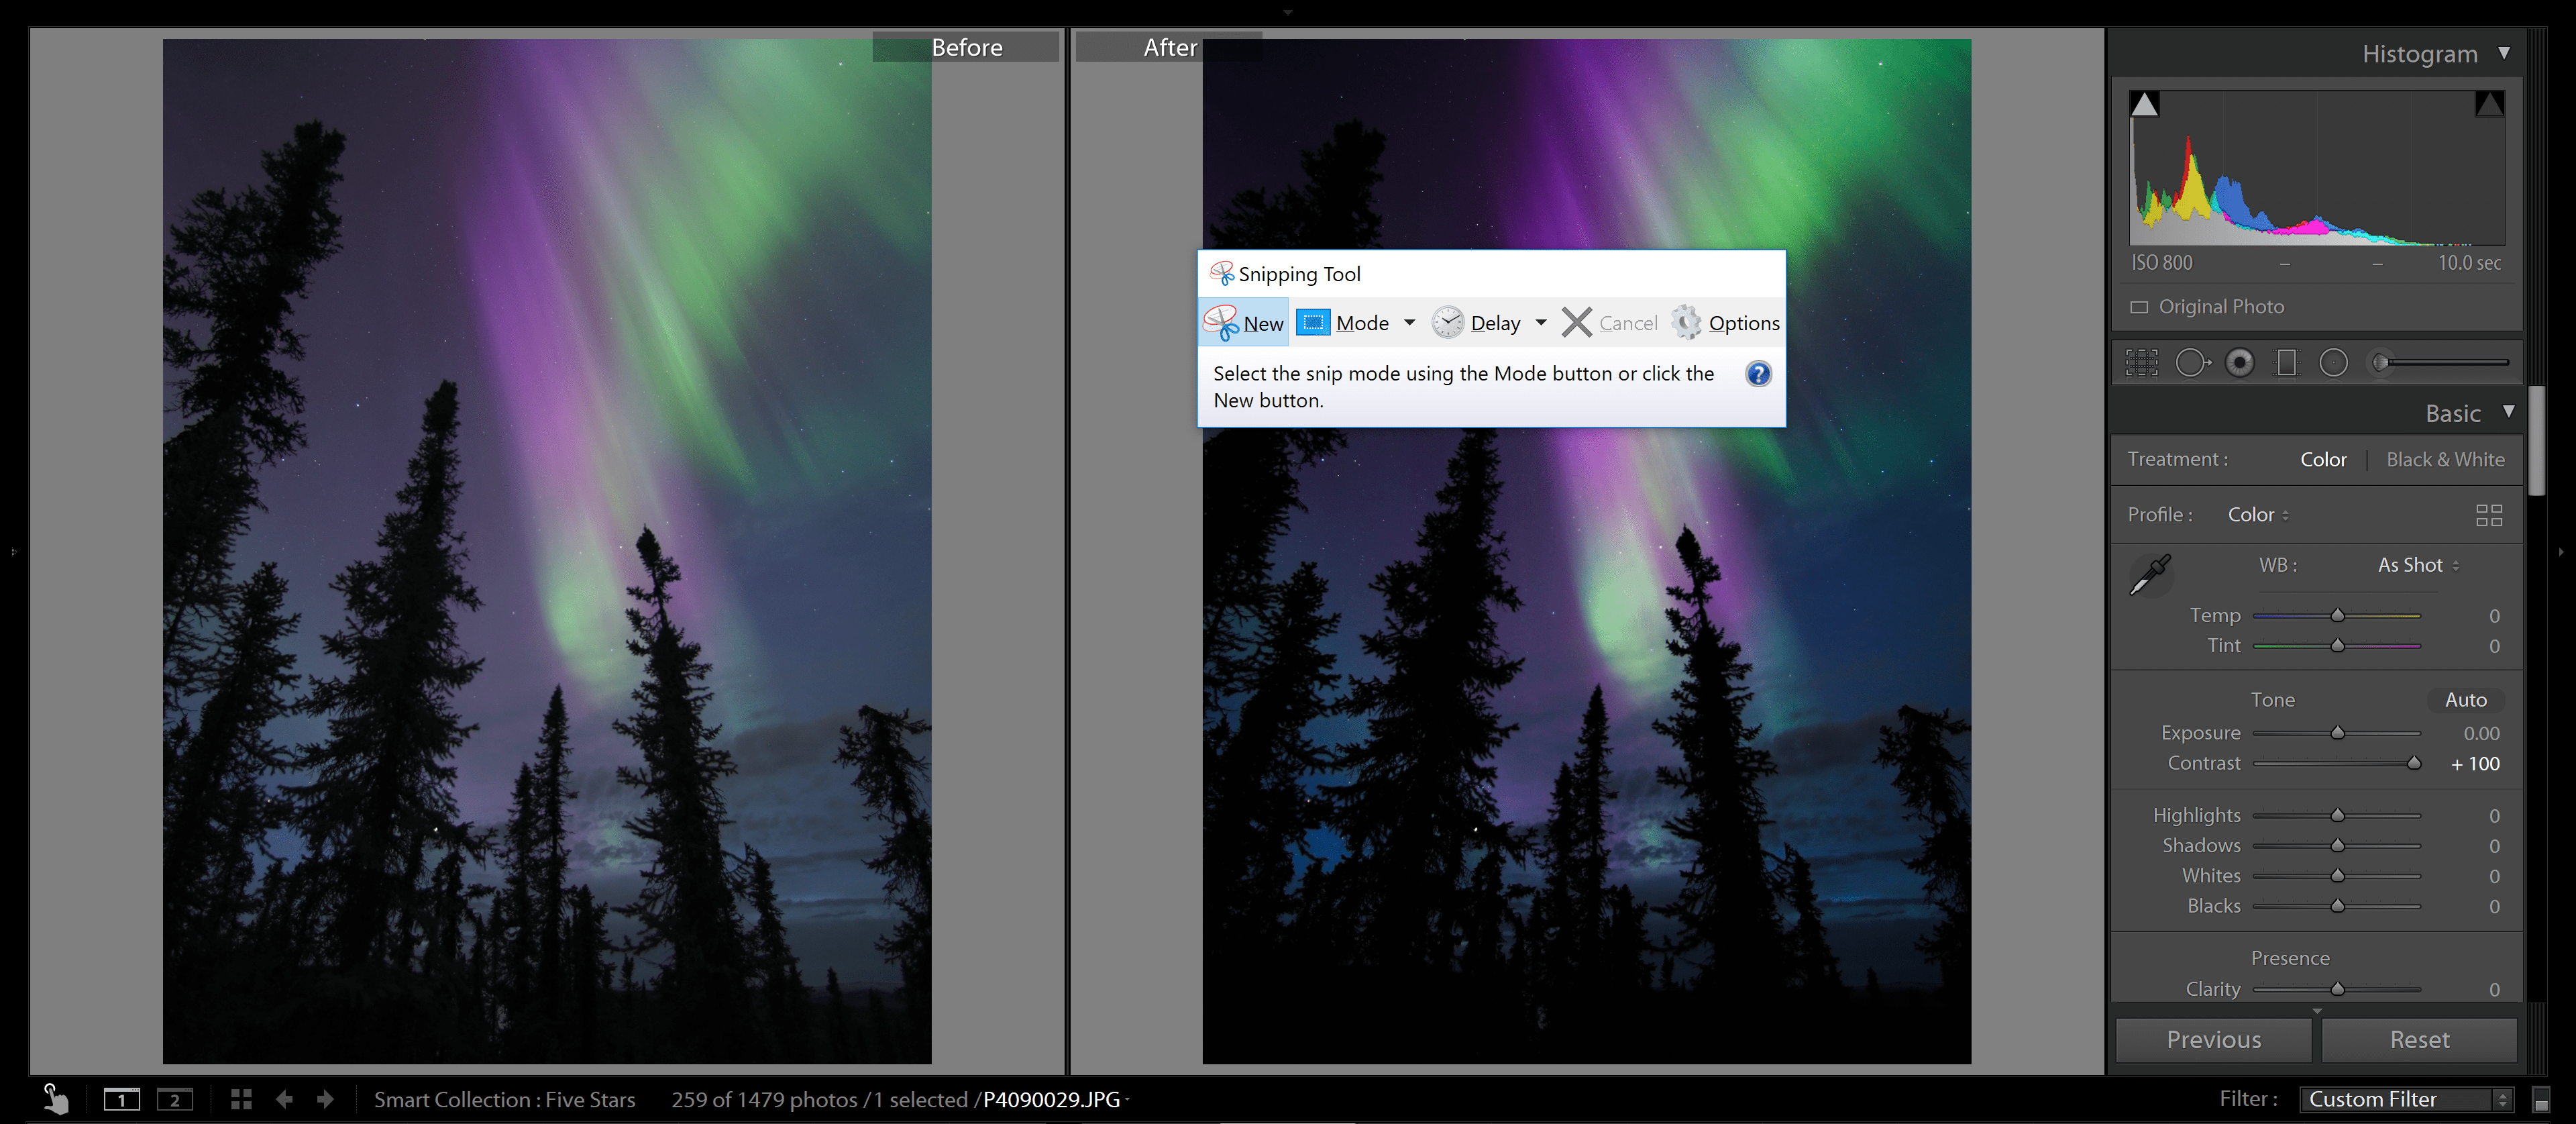The image size is (2576, 1124).
Task: Open Grid view in the toolbar
Action: coord(240,1099)
